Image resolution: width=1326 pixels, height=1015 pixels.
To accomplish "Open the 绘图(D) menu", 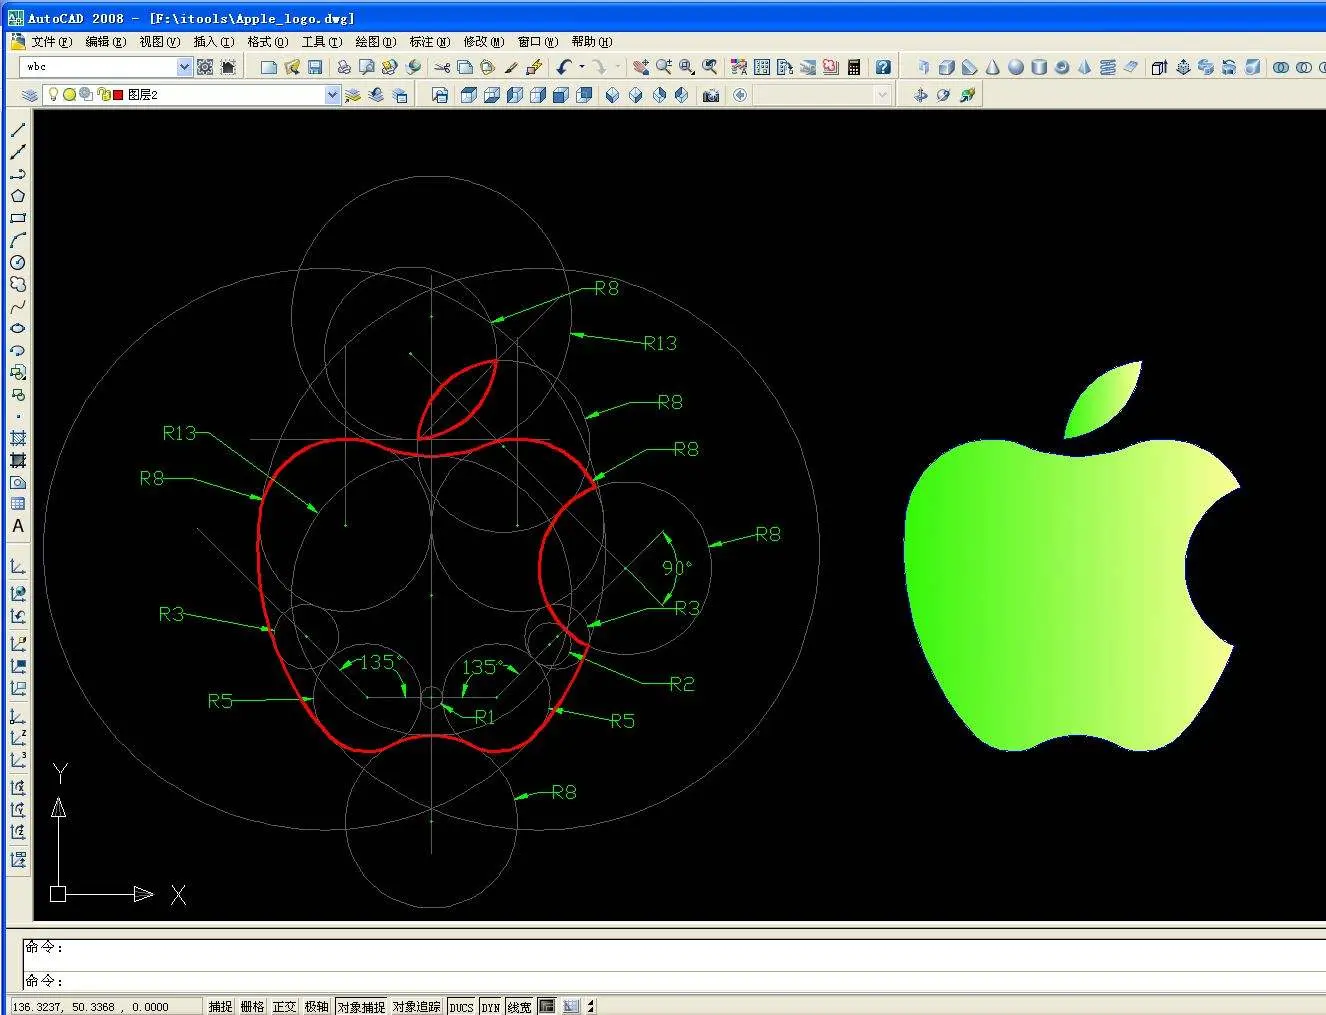I will click(375, 42).
